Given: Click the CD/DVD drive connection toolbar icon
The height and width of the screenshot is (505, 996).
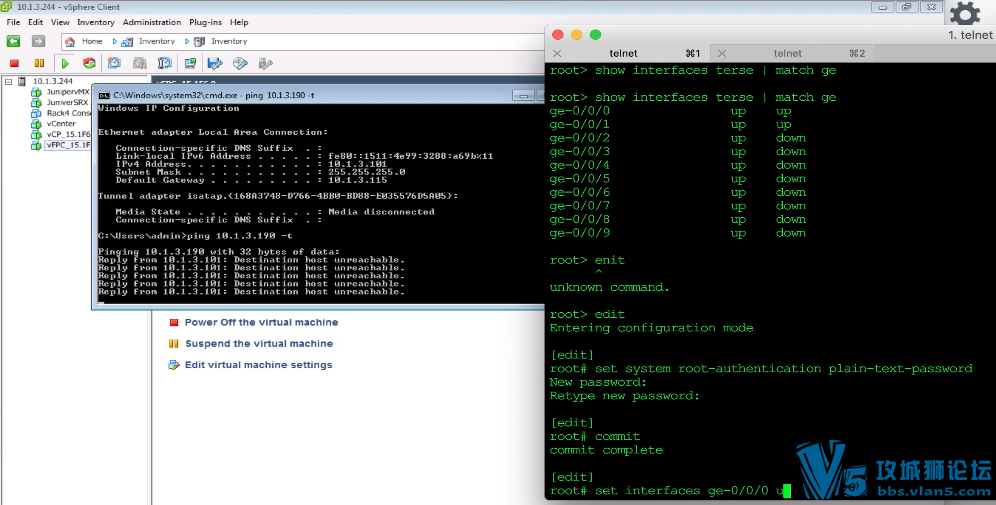Looking at the screenshot, I should click(240, 63).
